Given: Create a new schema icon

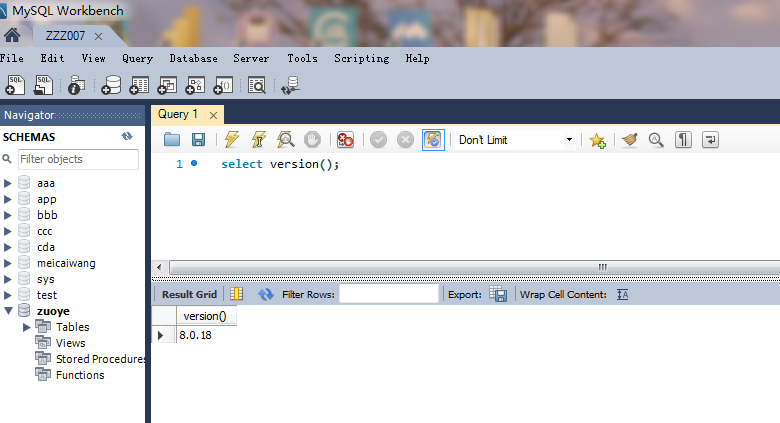Looking at the screenshot, I should point(111,85).
